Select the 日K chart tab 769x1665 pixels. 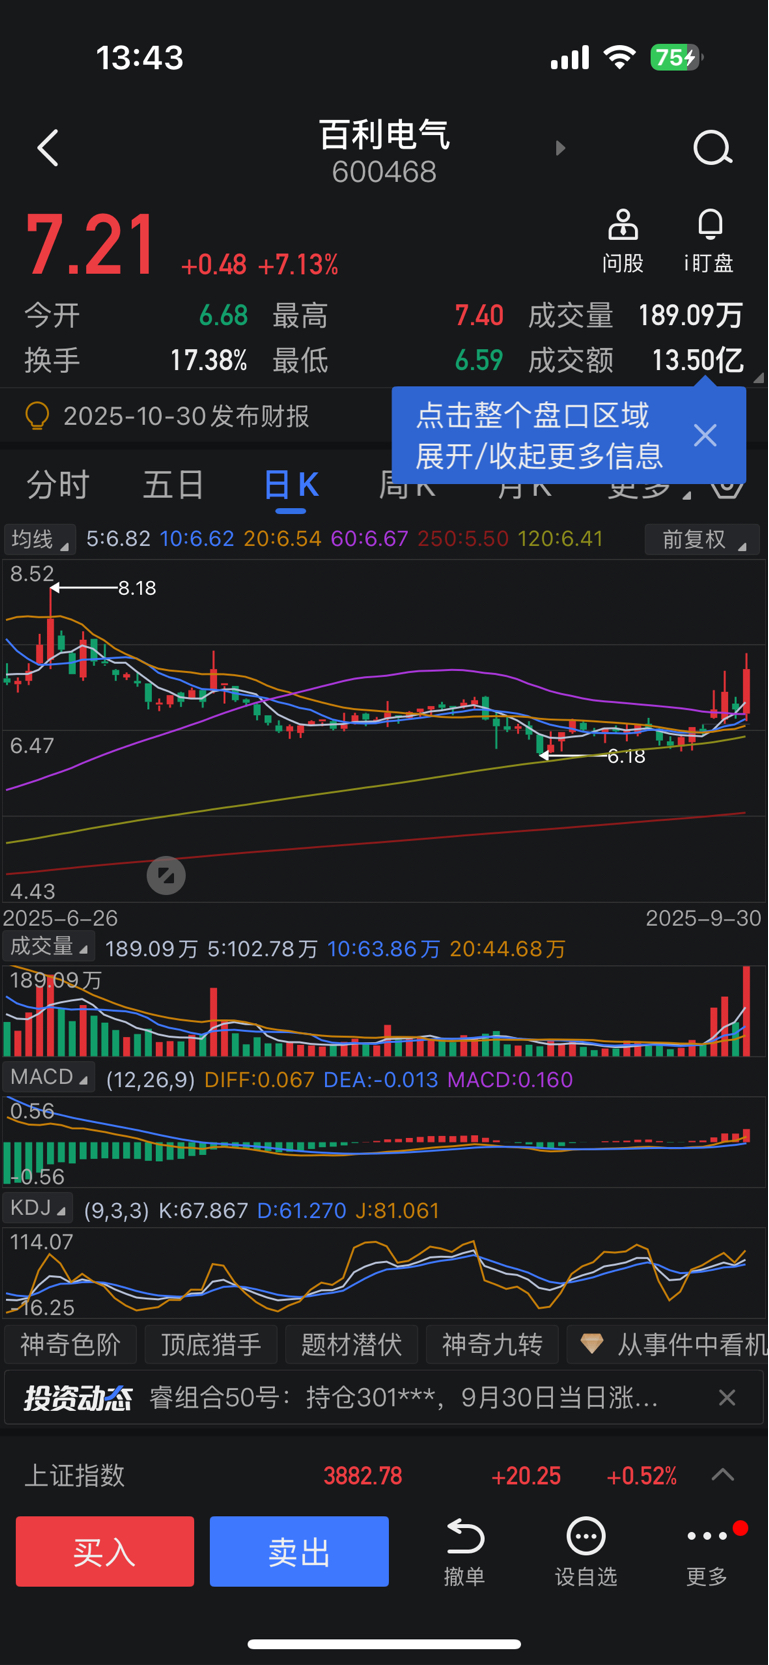291,486
